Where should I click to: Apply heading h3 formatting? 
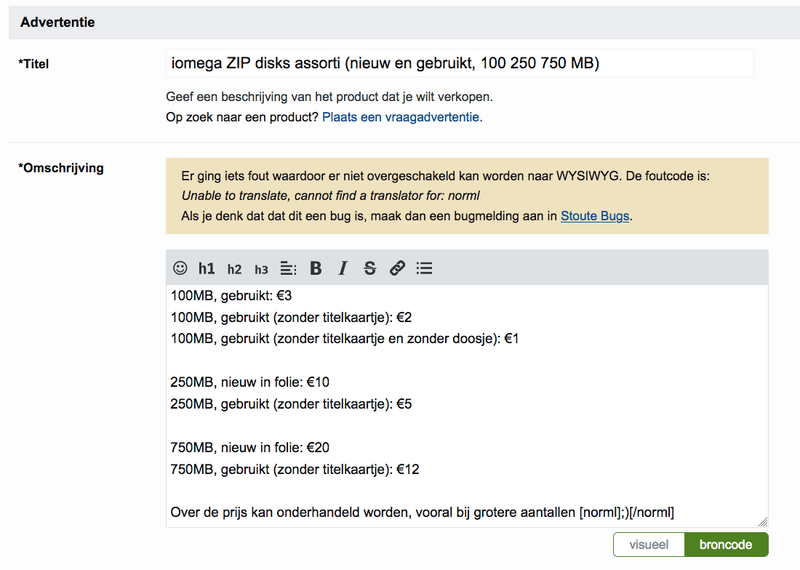[261, 269]
